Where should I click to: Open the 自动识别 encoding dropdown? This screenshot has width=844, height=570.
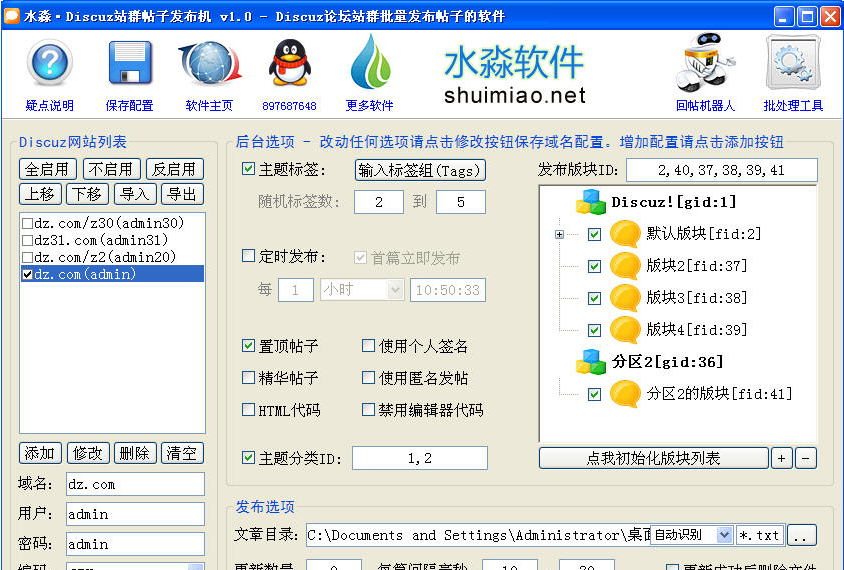click(724, 535)
